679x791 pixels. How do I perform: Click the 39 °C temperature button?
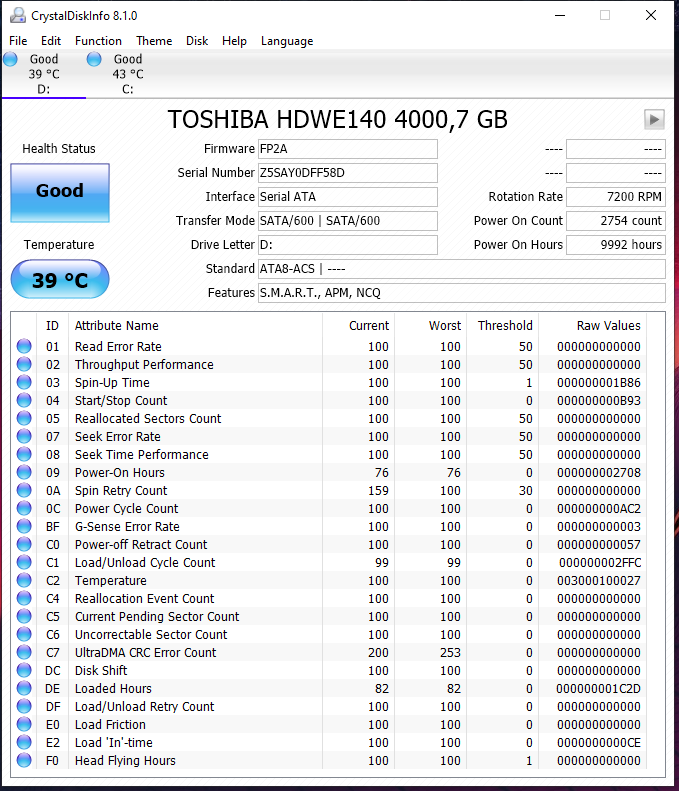pyautogui.click(x=60, y=279)
